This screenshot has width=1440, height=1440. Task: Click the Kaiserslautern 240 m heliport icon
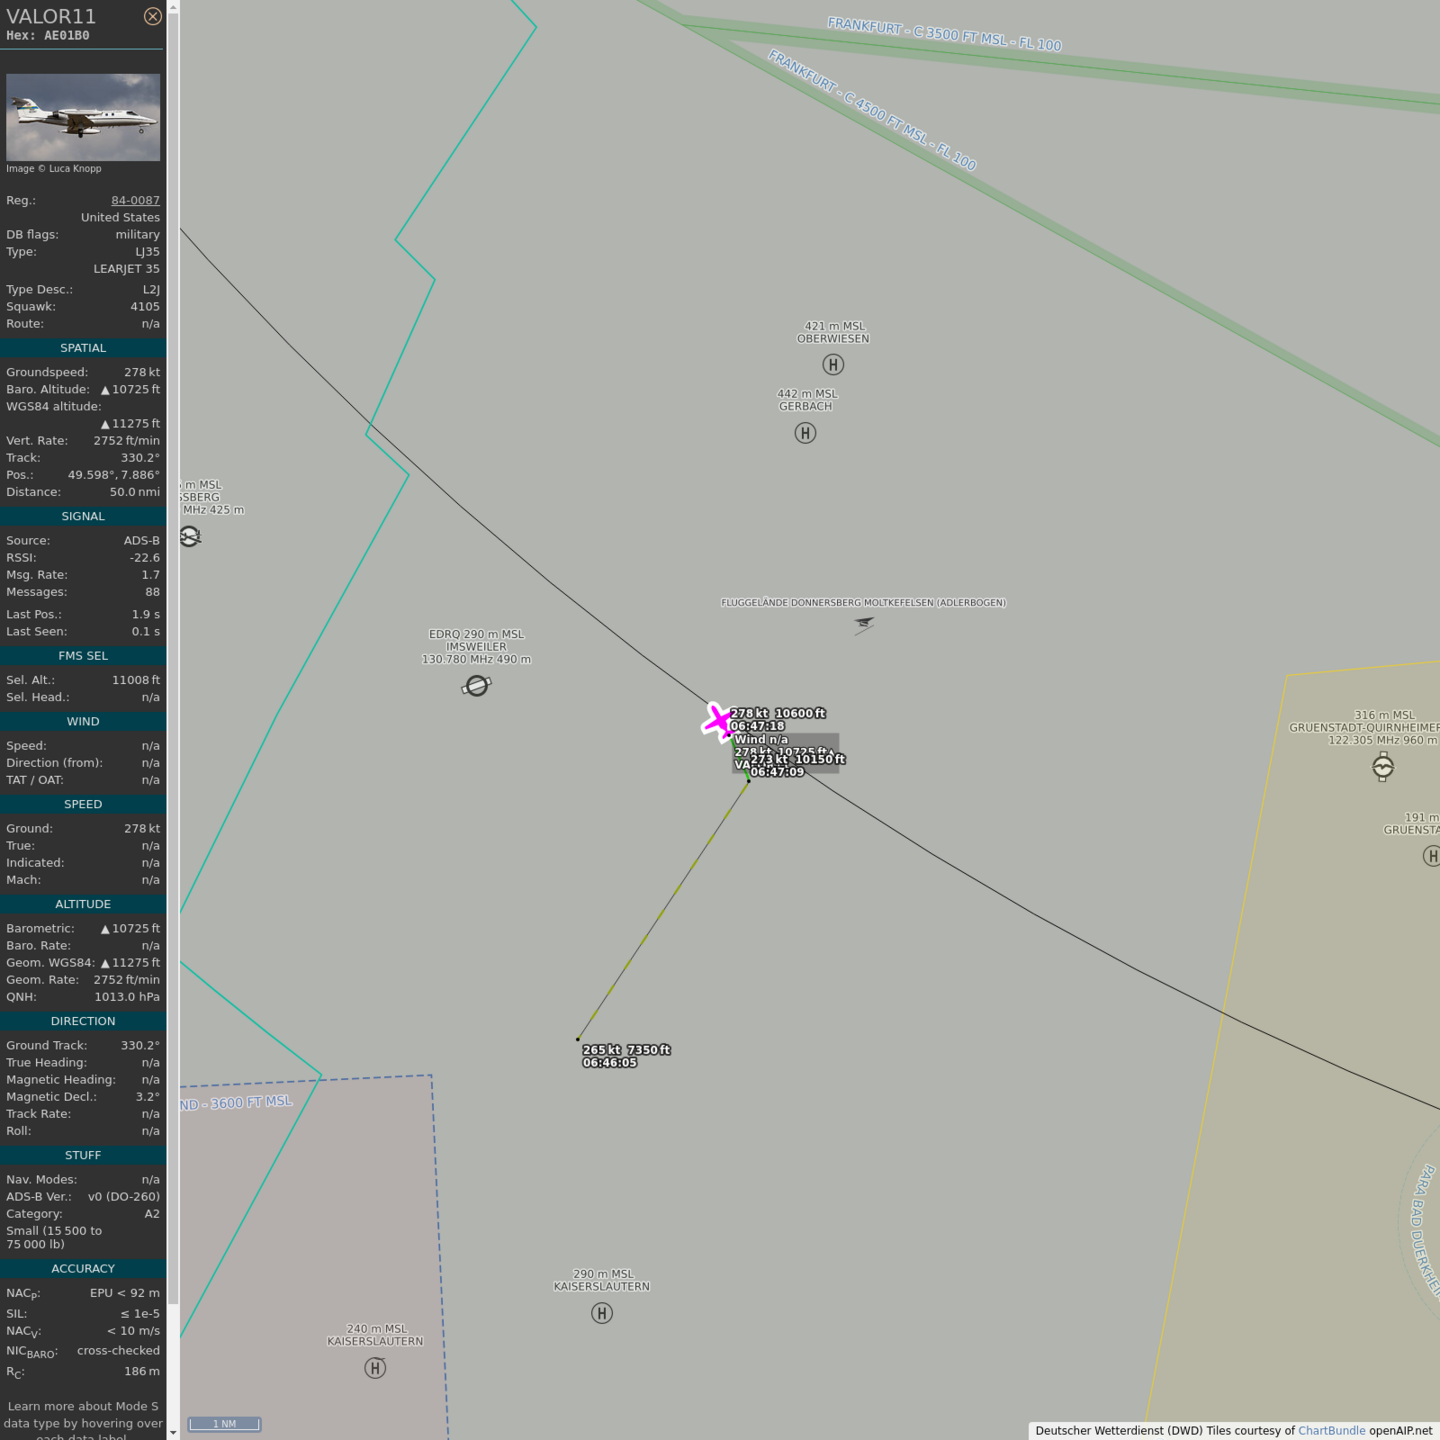pos(375,1368)
